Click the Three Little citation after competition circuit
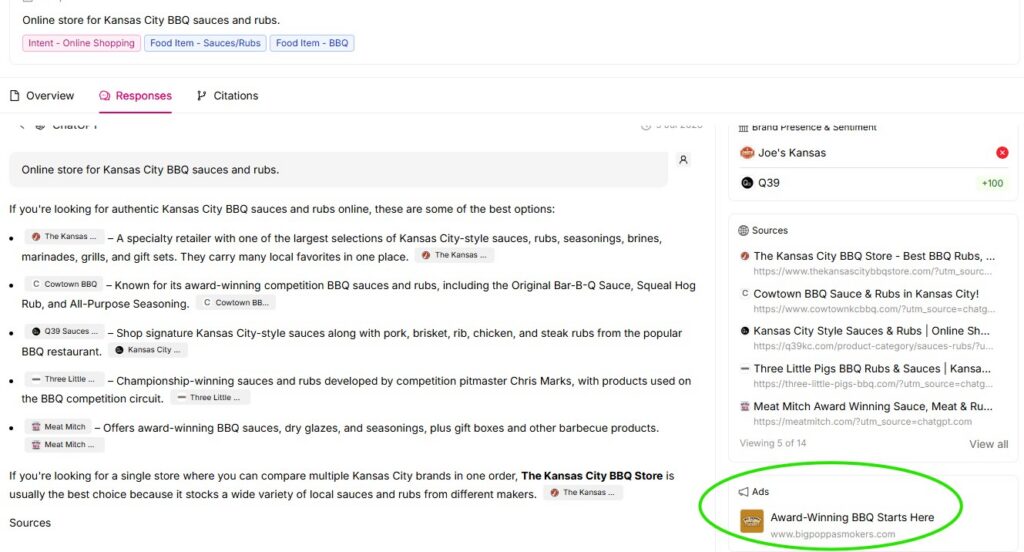 point(210,397)
